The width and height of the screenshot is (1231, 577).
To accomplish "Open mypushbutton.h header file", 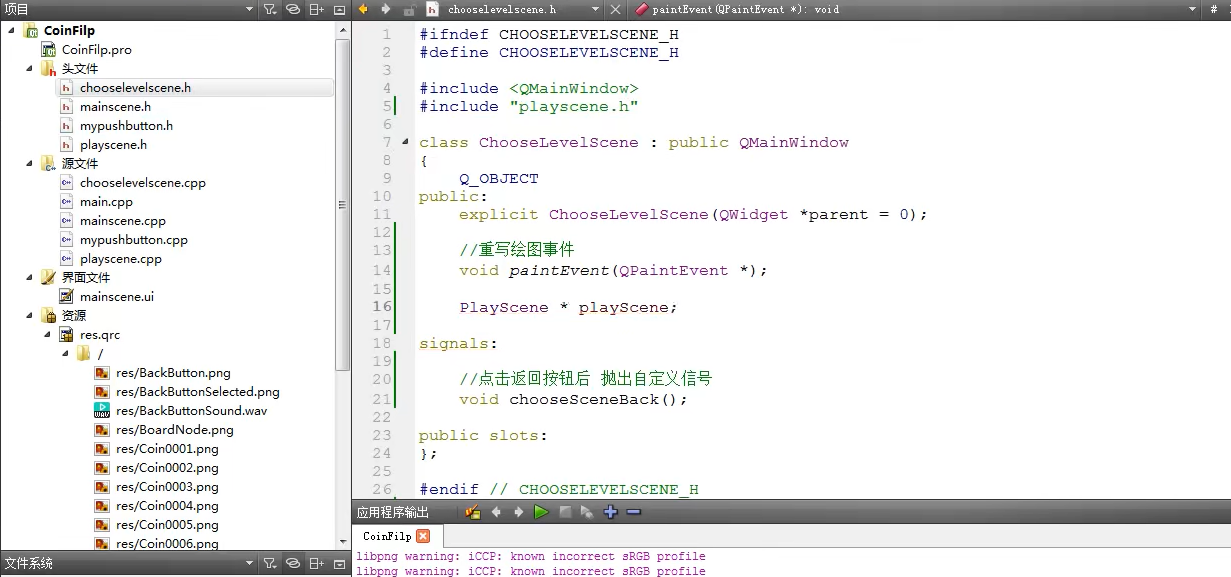I will [x=126, y=126].
